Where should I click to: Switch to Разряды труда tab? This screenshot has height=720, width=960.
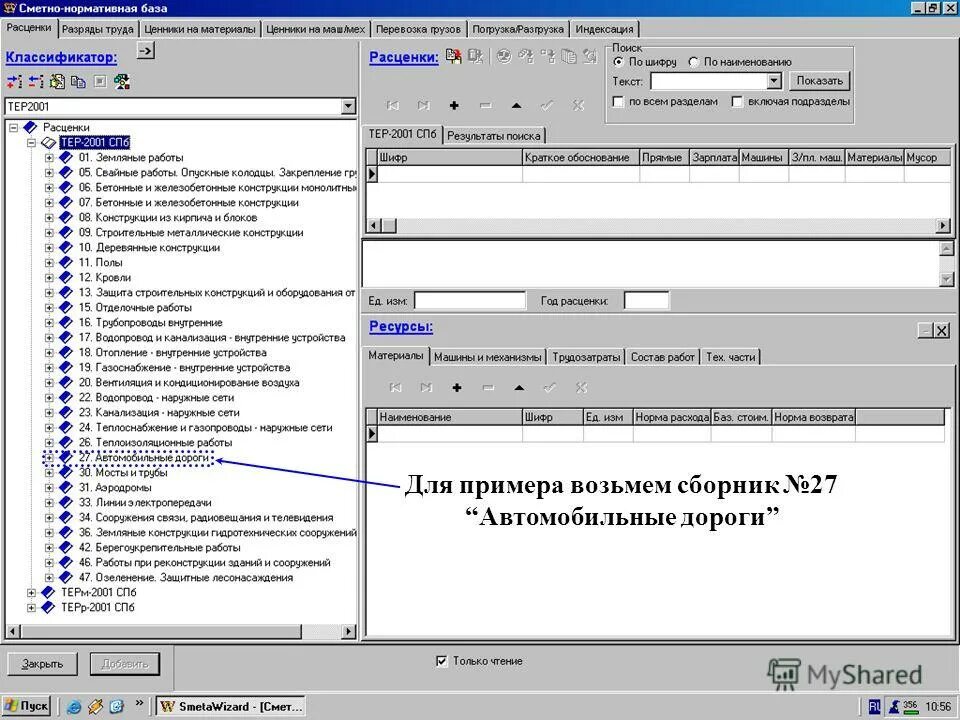pos(98,29)
